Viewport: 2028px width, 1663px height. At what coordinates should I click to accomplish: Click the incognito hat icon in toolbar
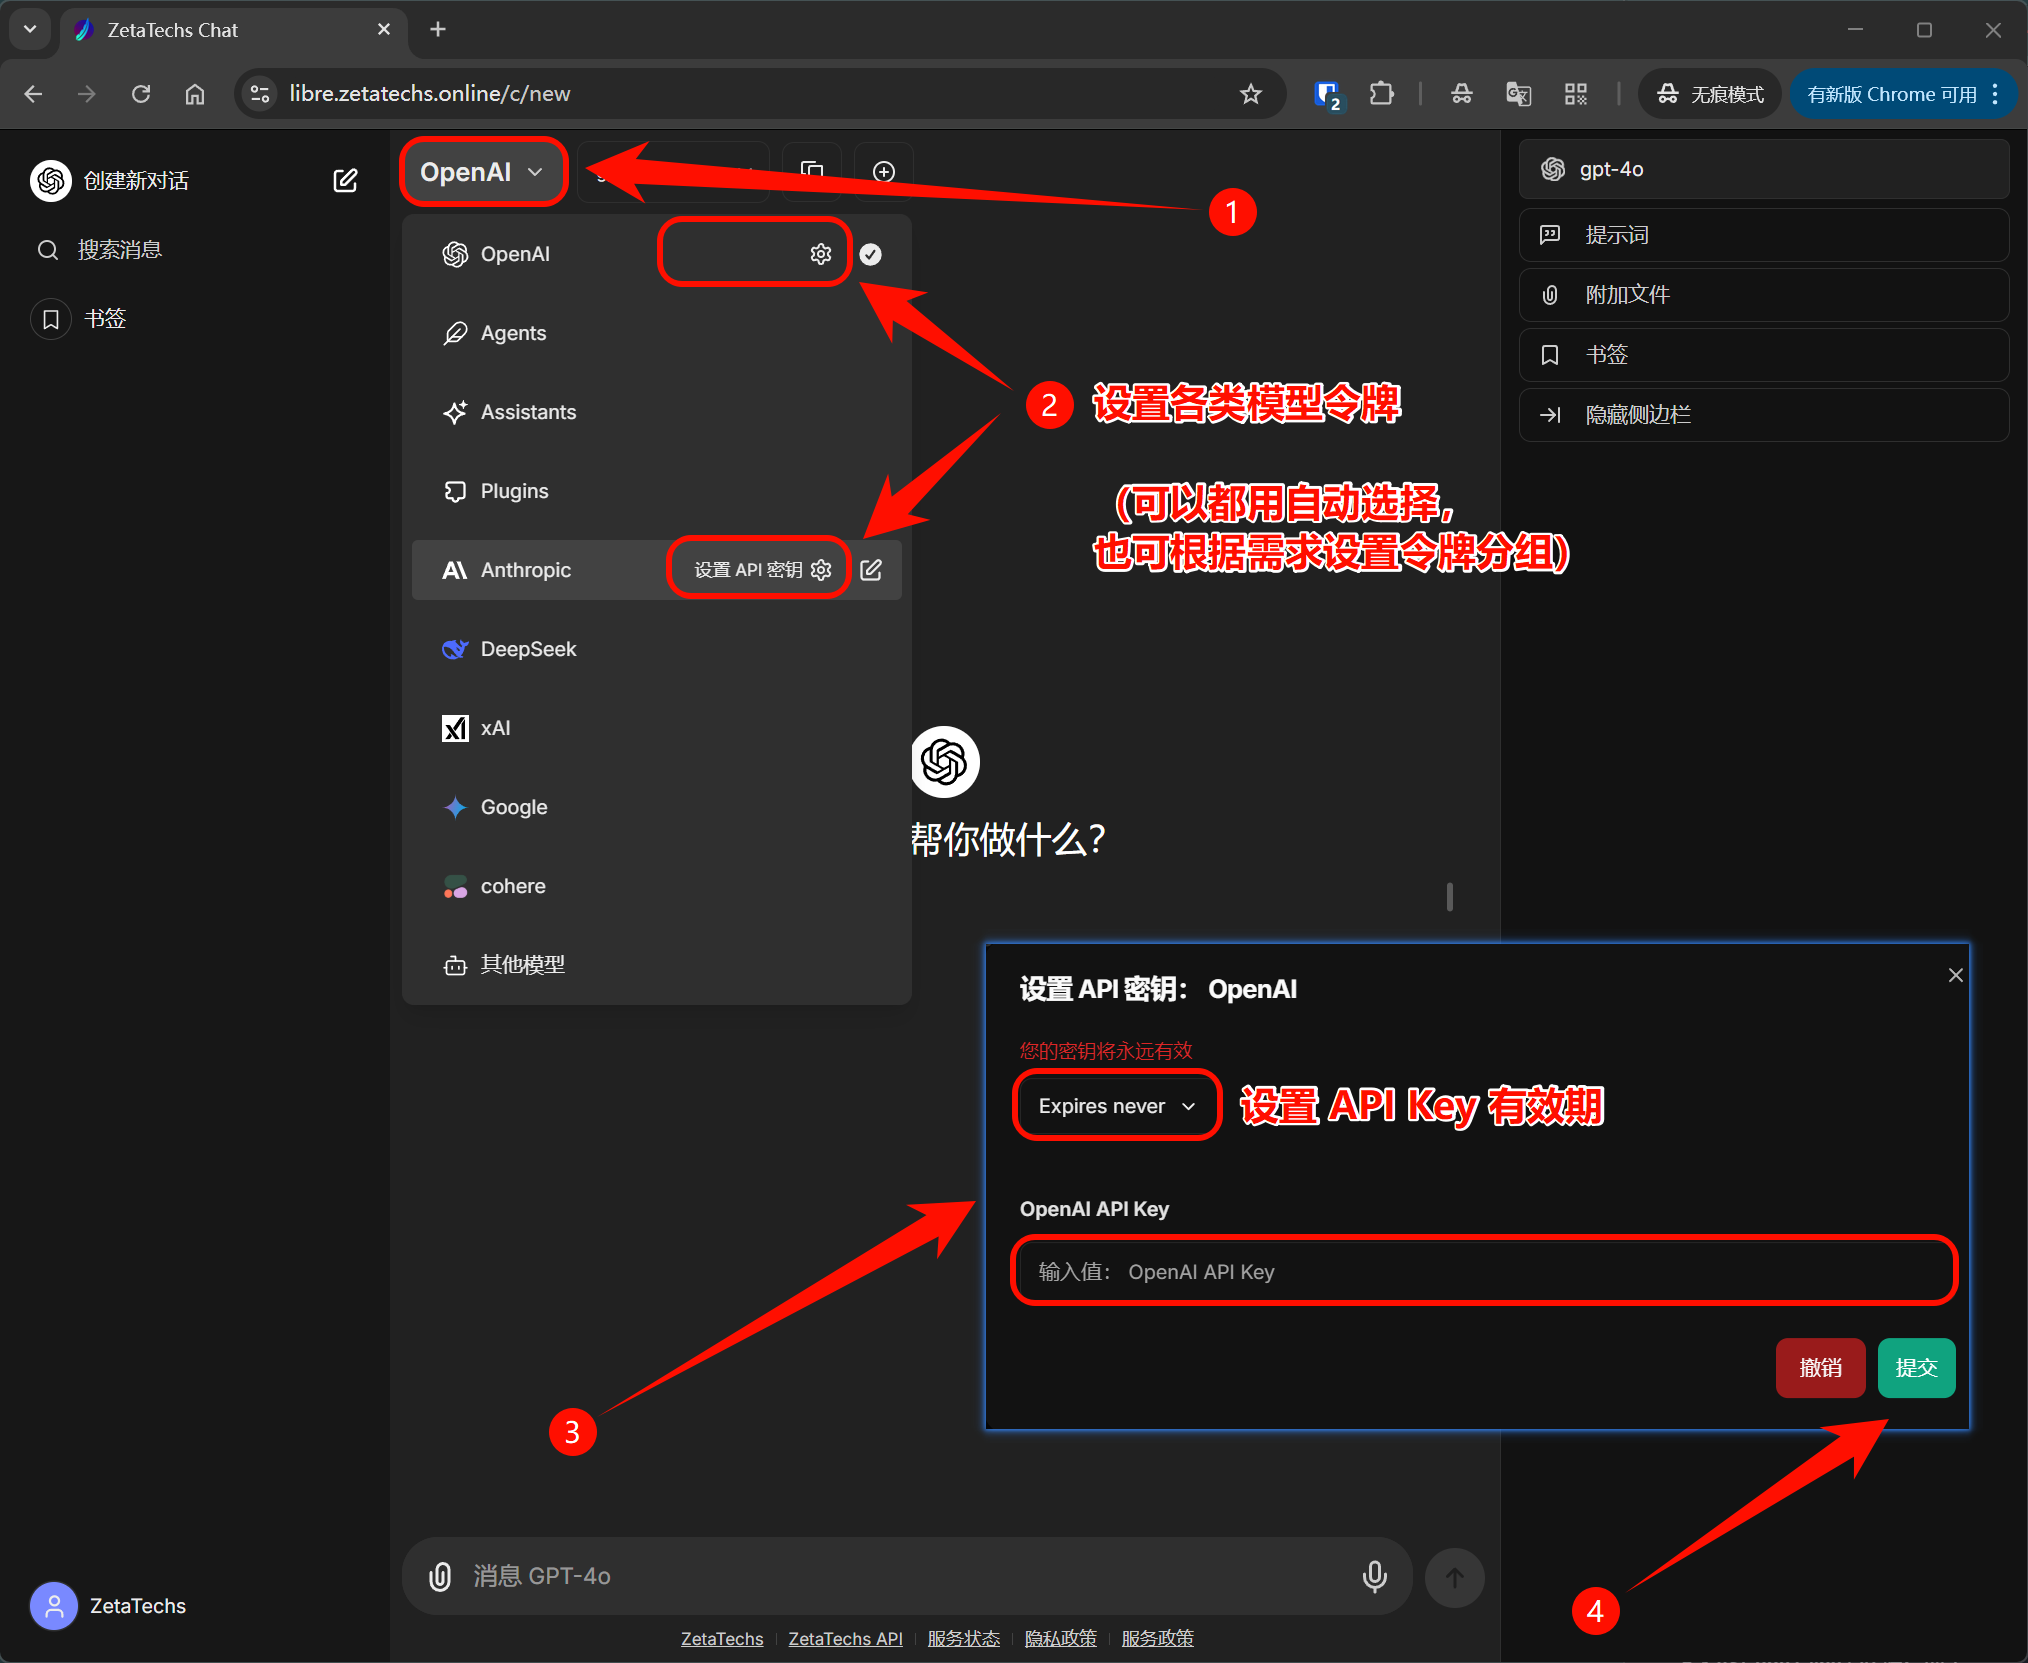[1462, 94]
